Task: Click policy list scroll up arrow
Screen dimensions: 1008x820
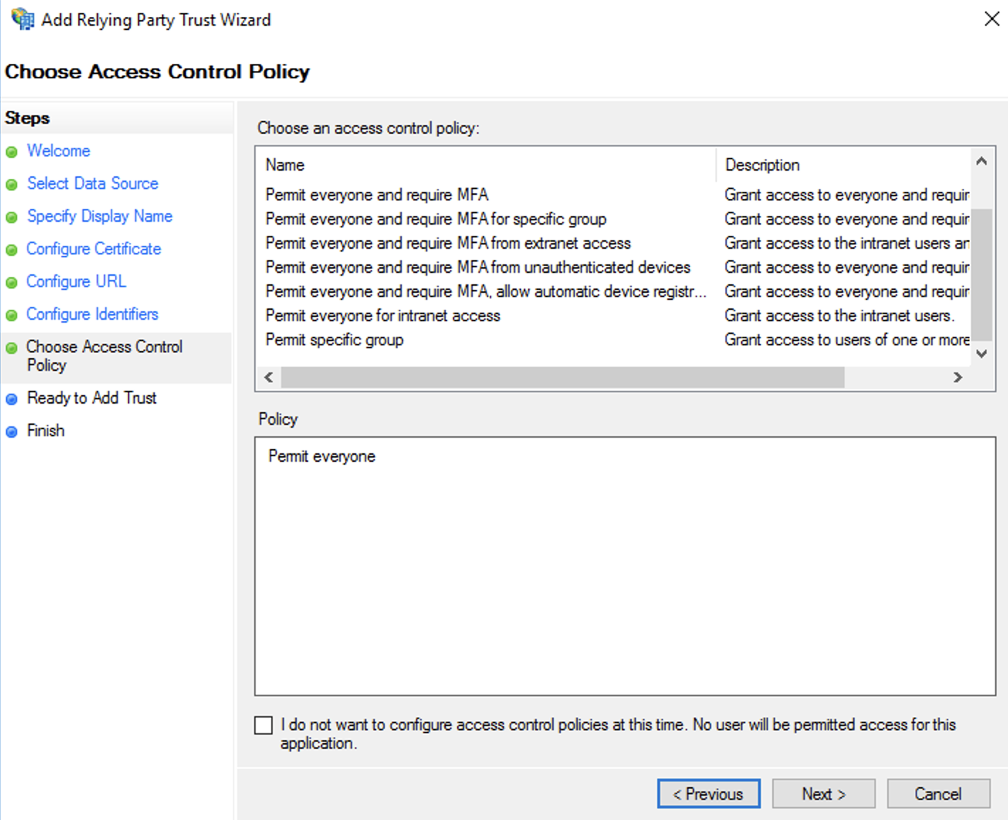Action: pyautogui.click(x=981, y=161)
